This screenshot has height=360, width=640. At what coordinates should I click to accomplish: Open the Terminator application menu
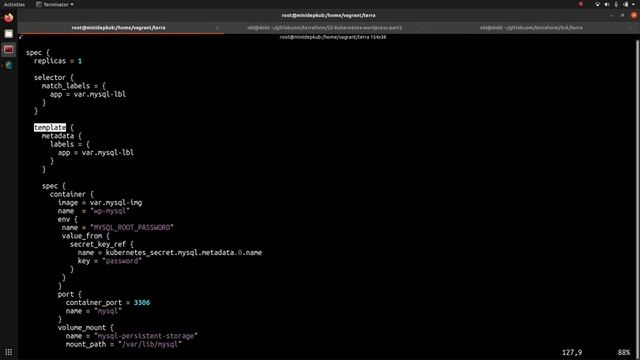click(55, 4)
